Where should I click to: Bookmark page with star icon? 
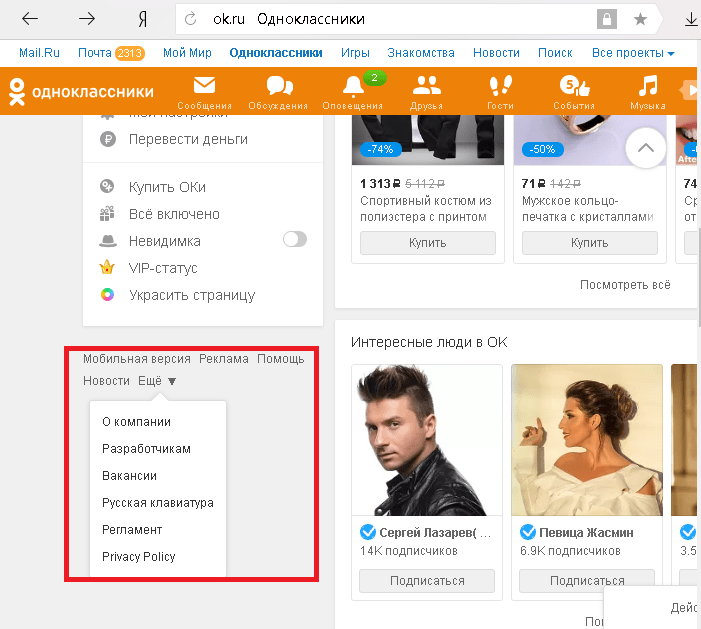click(640, 19)
